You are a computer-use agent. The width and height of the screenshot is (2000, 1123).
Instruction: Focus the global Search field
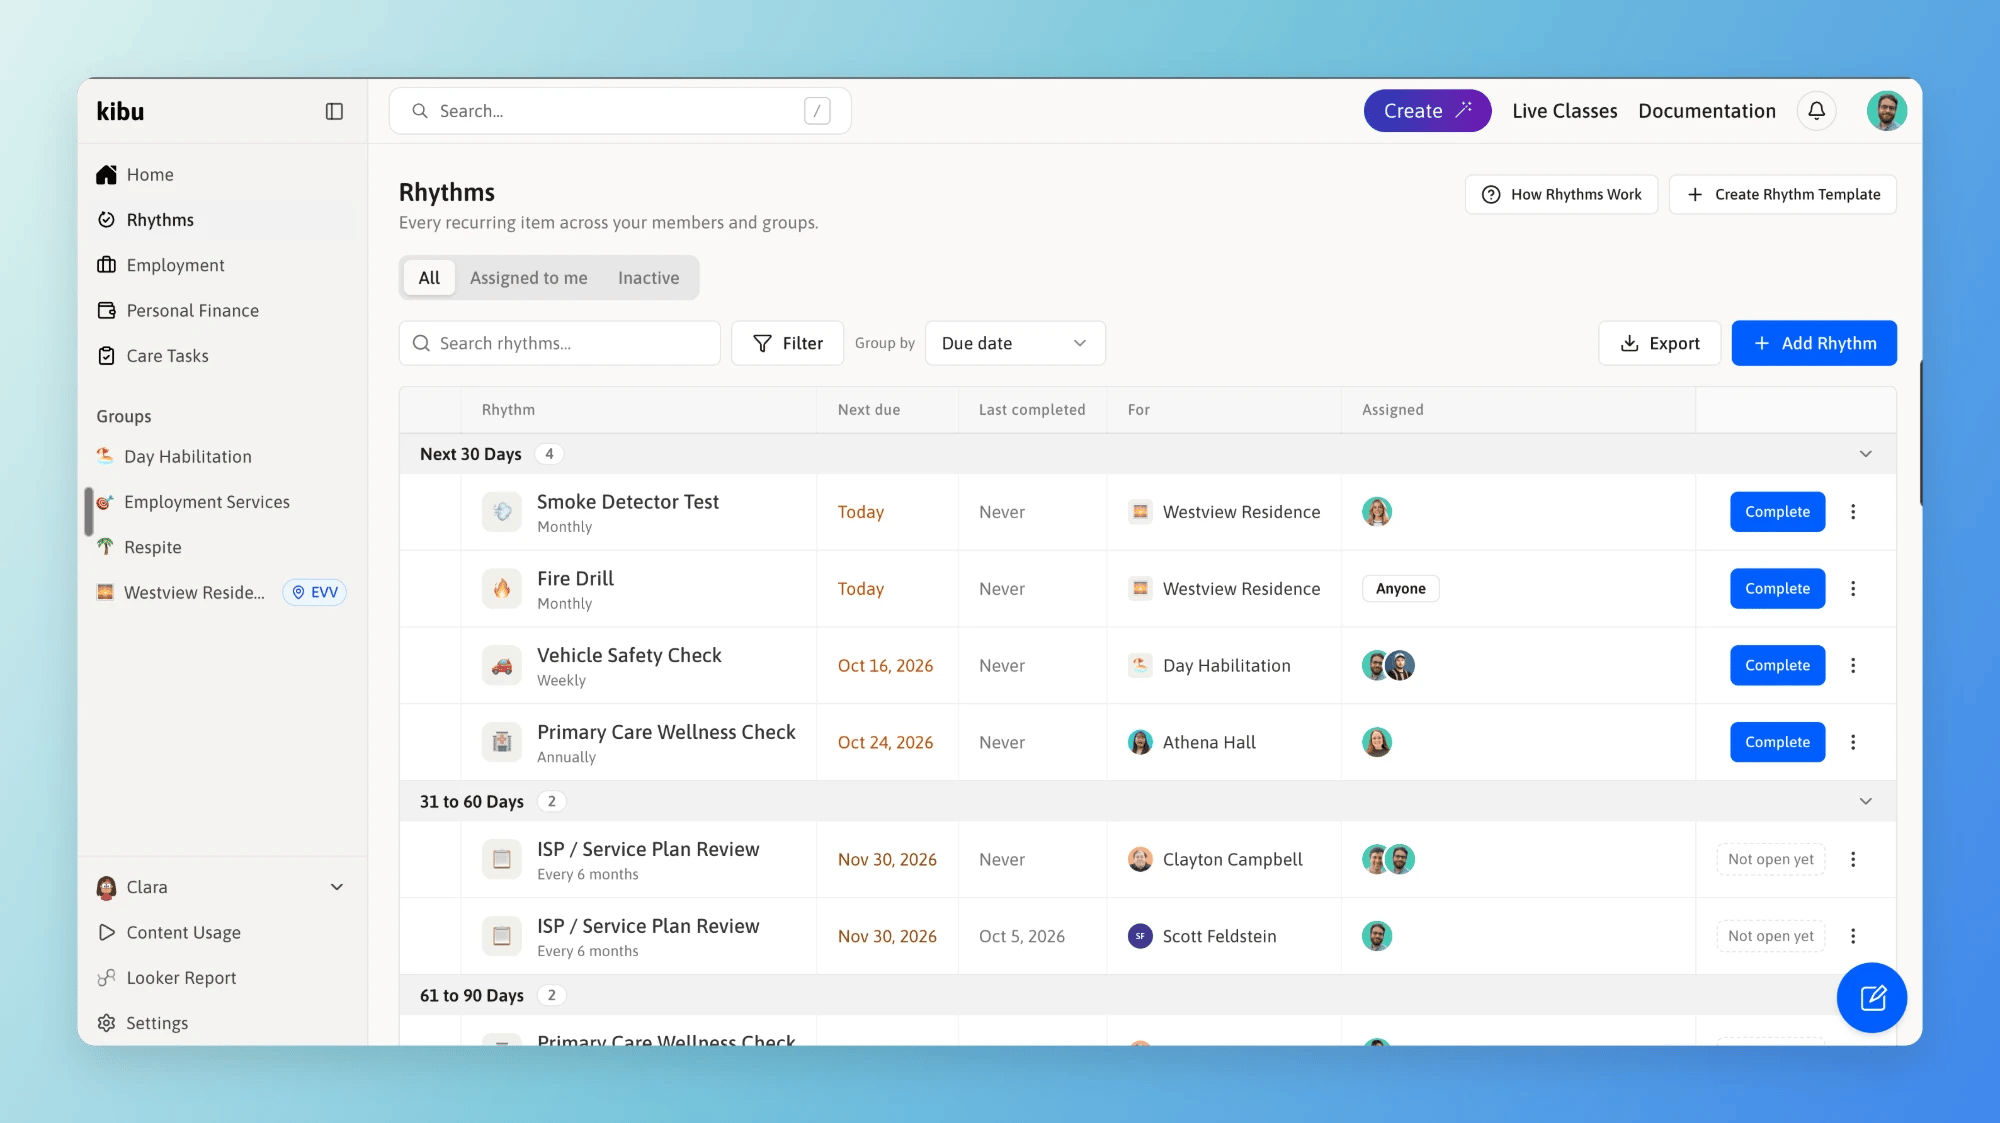point(620,111)
